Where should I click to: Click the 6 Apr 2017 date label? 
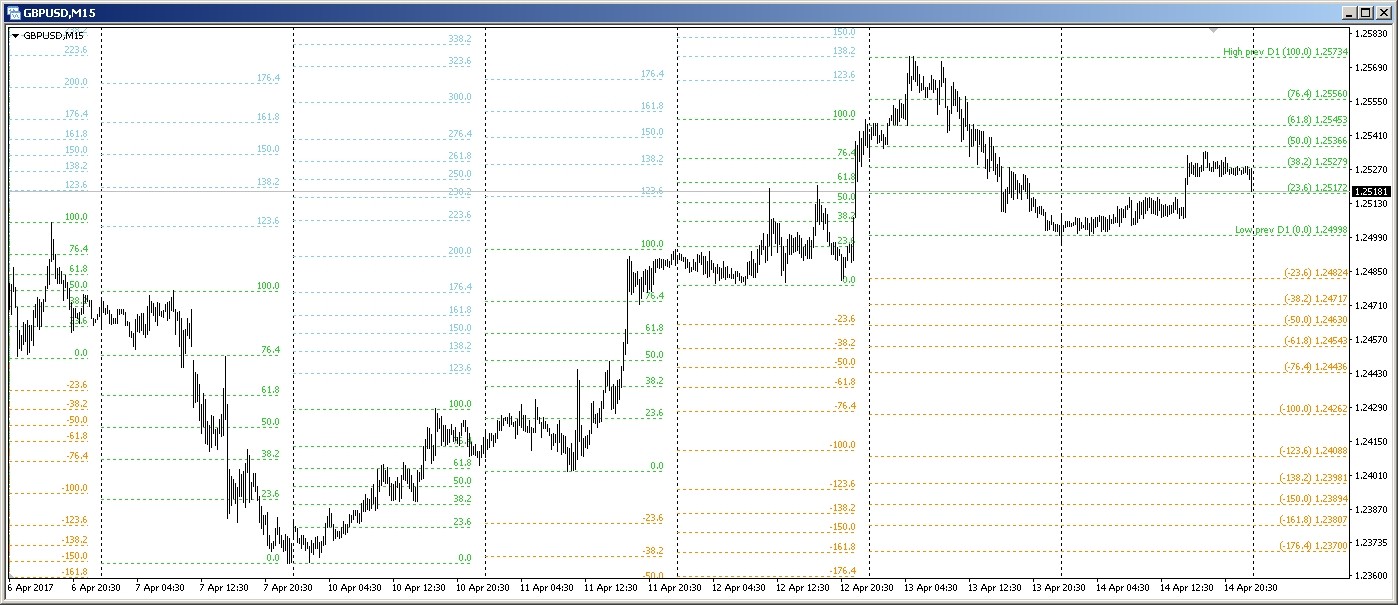click(x=28, y=589)
